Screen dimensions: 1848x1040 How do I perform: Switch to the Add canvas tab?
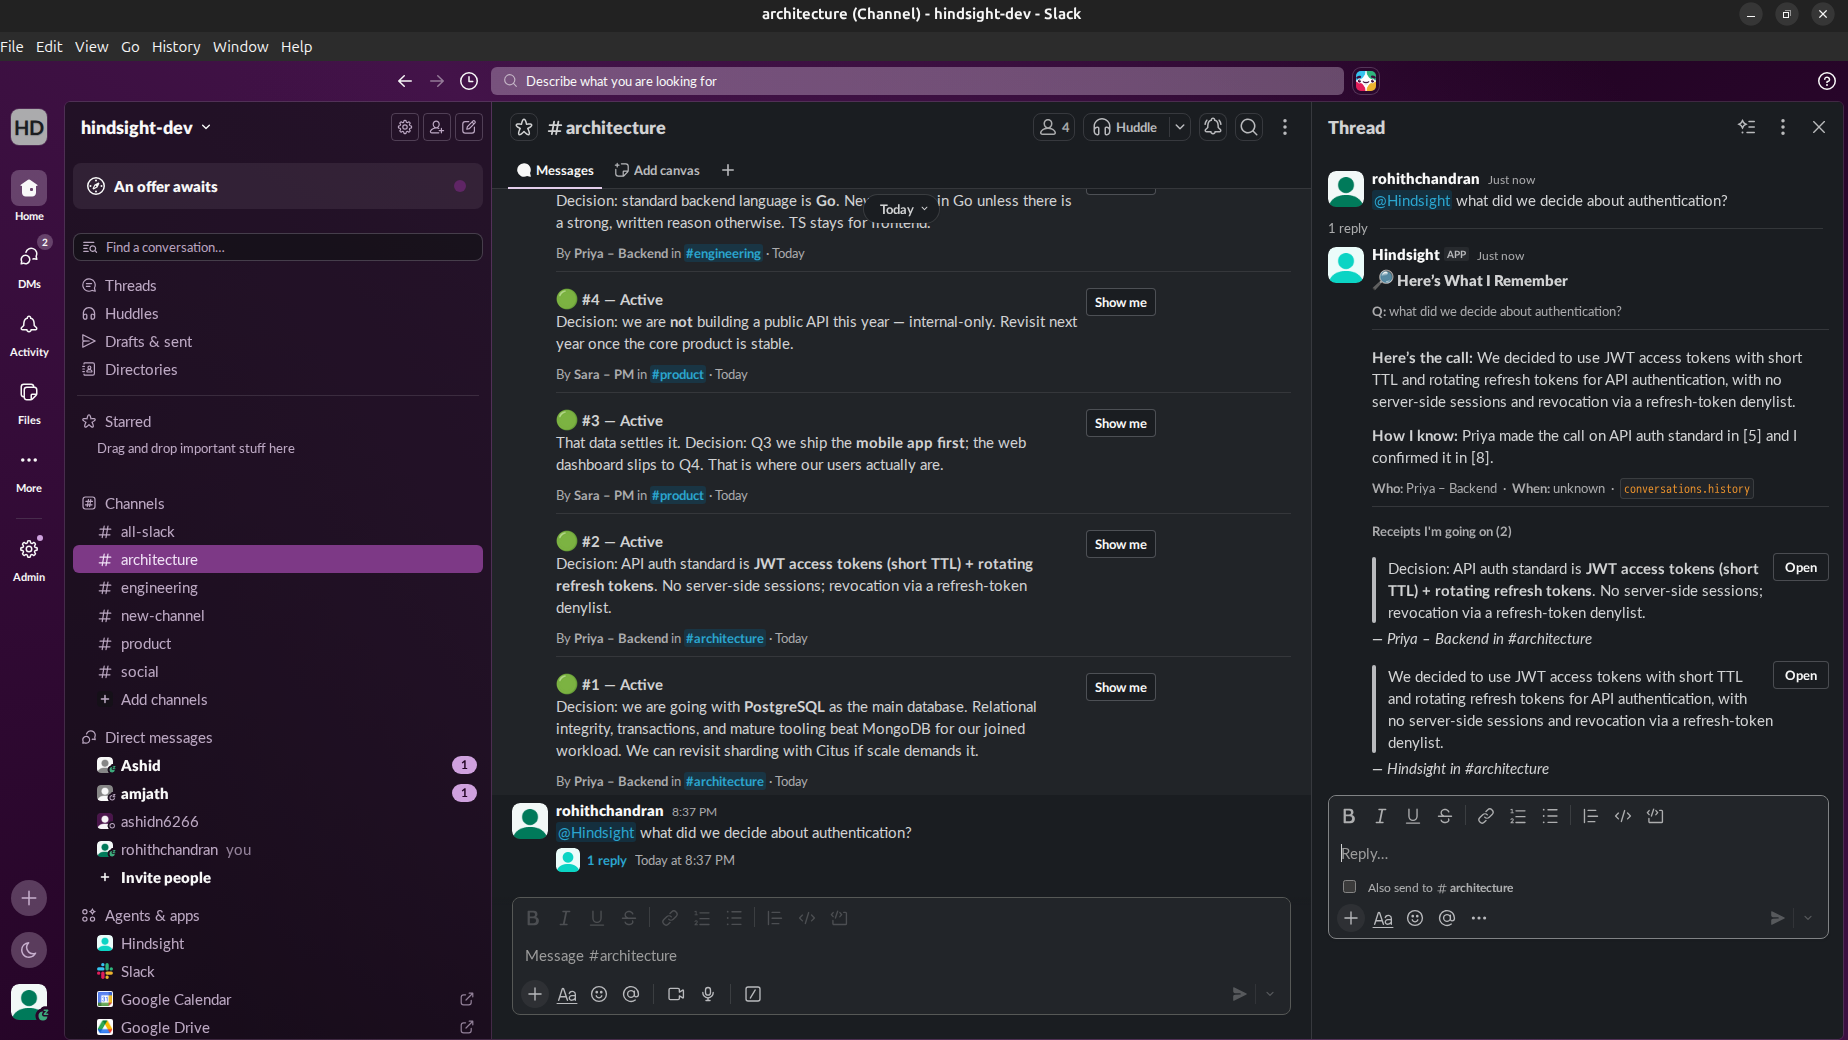click(x=657, y=170)
